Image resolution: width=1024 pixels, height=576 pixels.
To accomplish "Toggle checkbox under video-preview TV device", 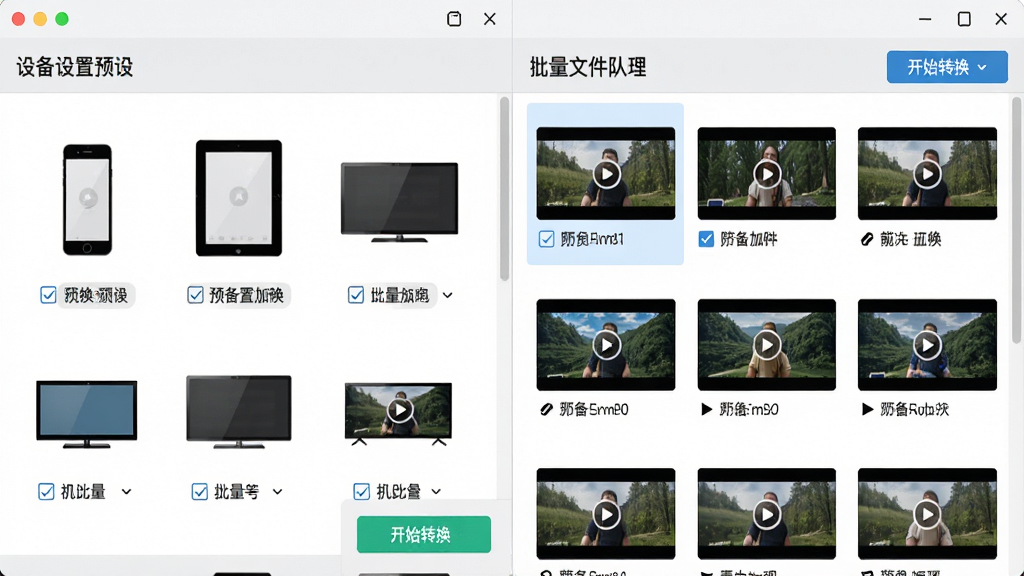I will (x=361, y=492).
